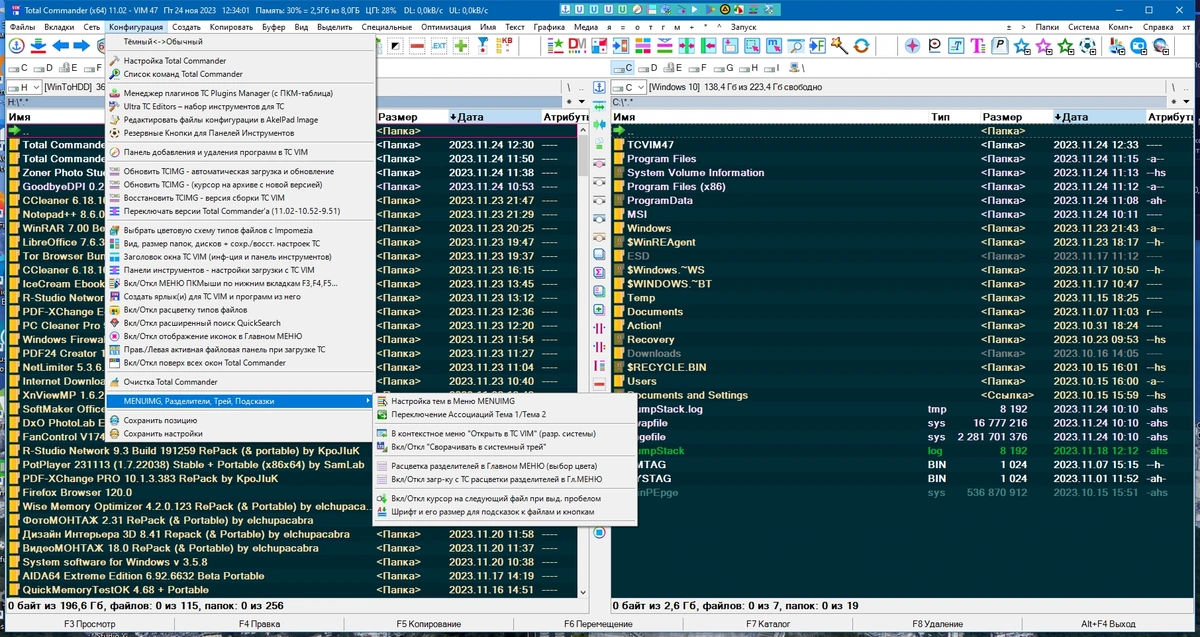Click the pink compass star toolbar icon

(x=913, y=45)
